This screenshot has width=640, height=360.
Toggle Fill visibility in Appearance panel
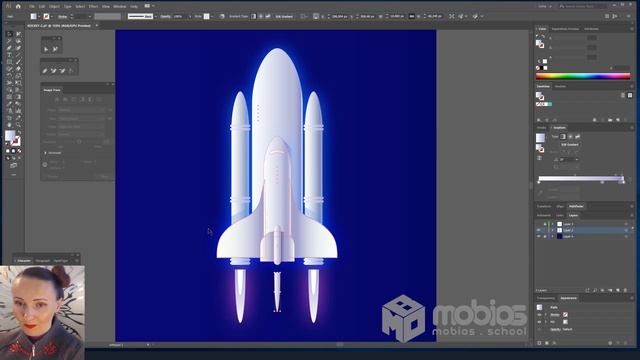click(540, 322)
